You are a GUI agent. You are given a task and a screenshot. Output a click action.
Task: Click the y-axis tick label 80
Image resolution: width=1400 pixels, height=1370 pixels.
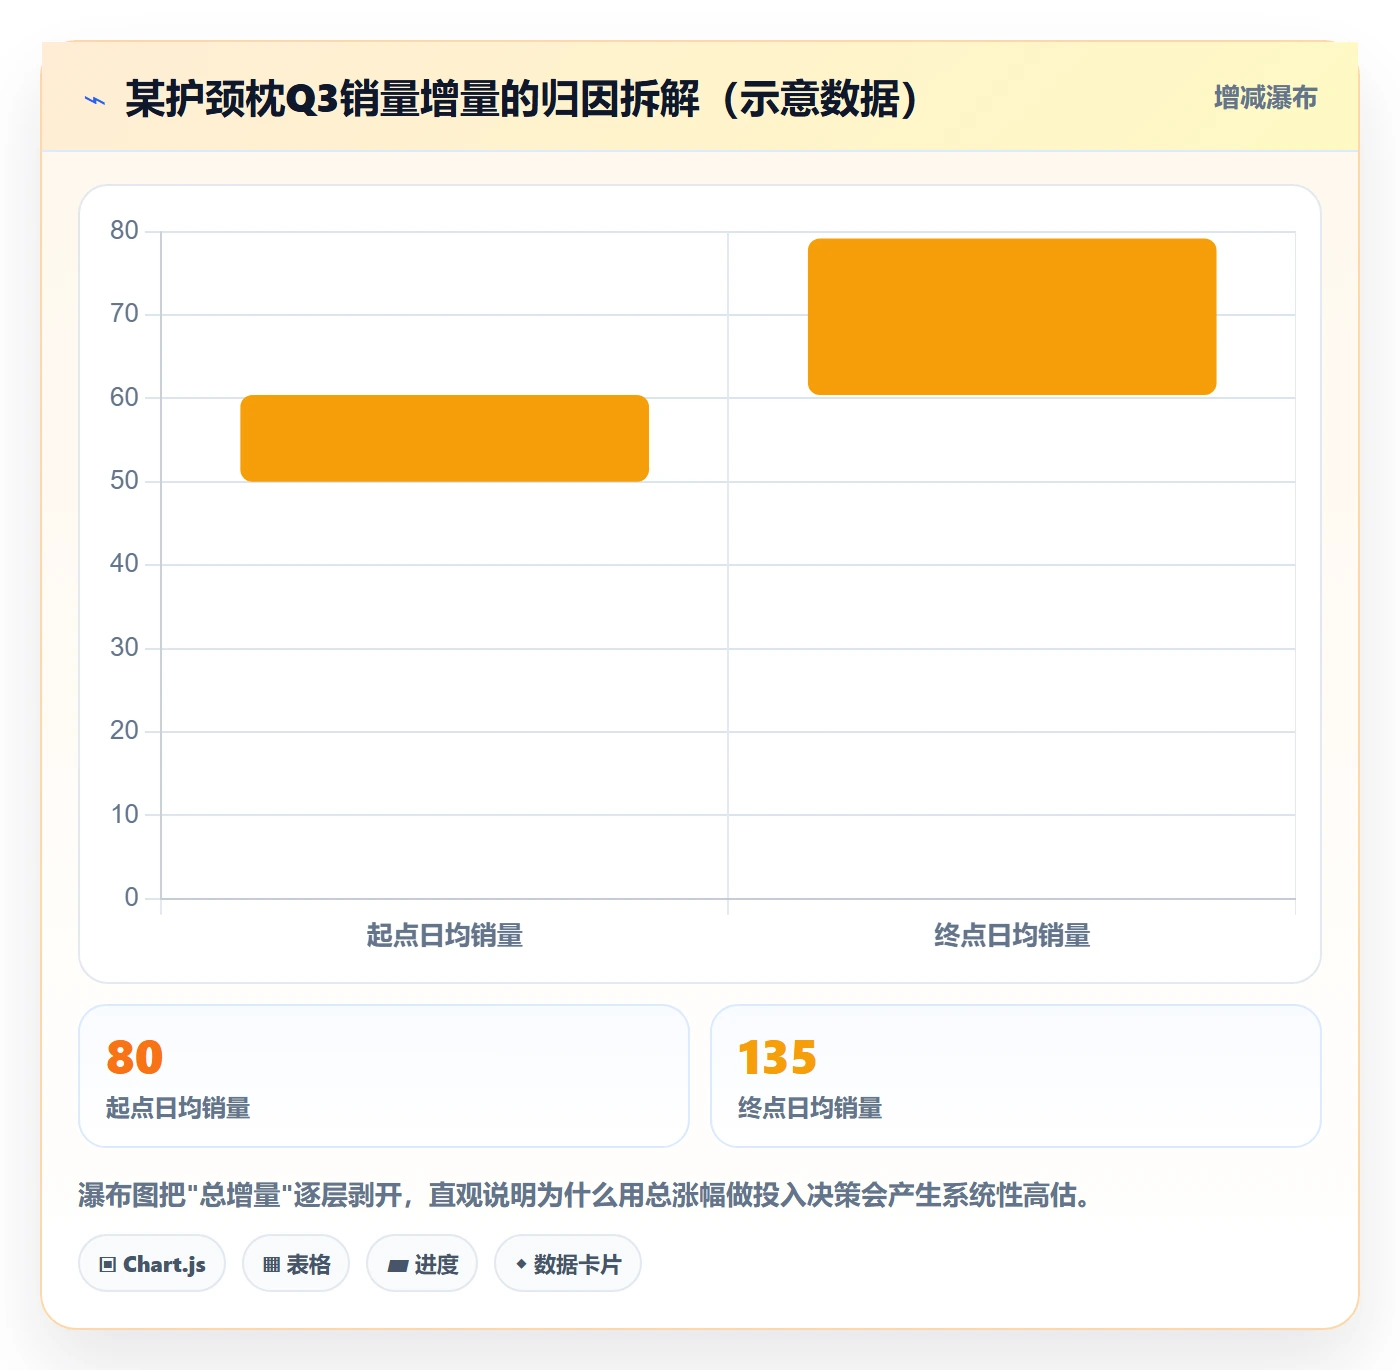[x=124, y=231]
